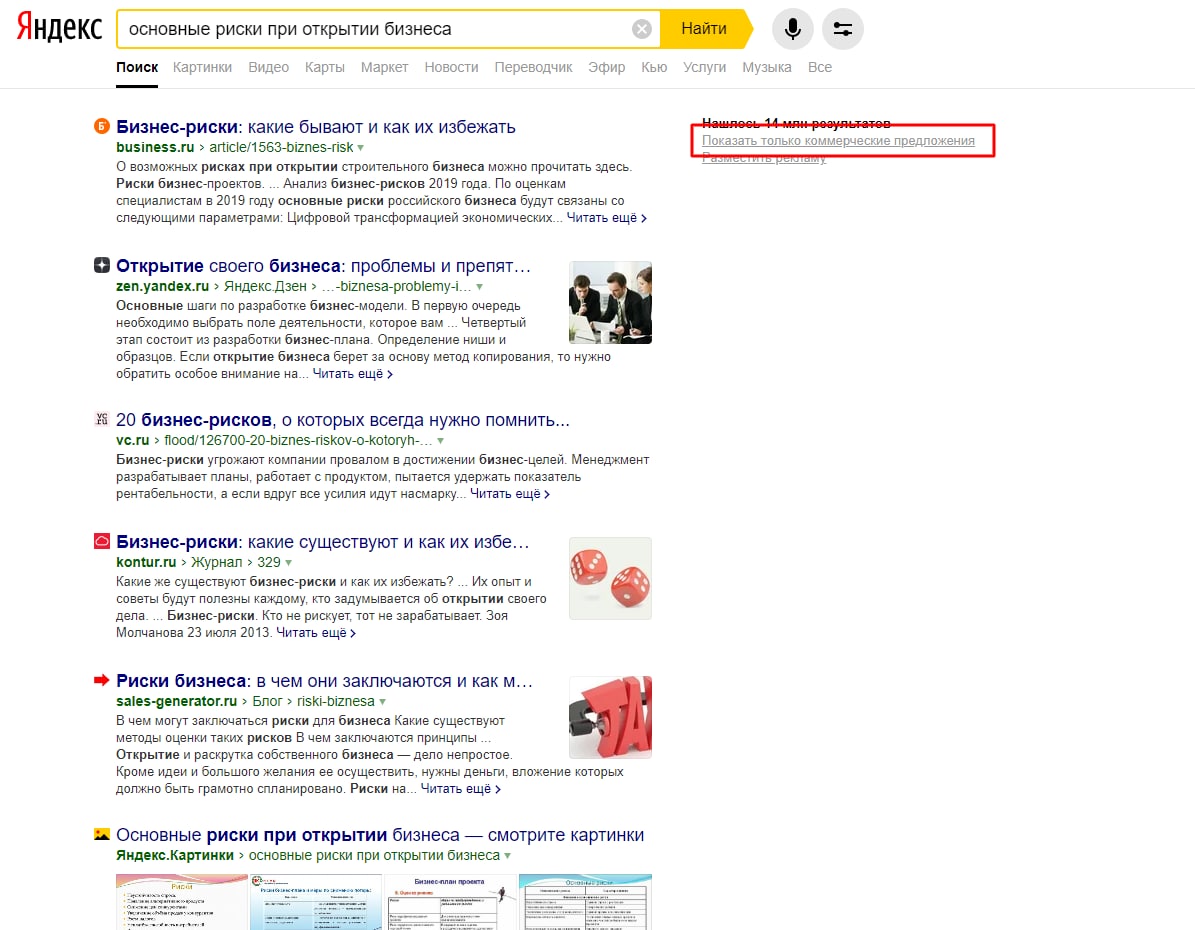Expand dropdown arrow next to zen.yandex.ru URL
The height and width of the screenshot is (930, 1195).
click(479, 287)
